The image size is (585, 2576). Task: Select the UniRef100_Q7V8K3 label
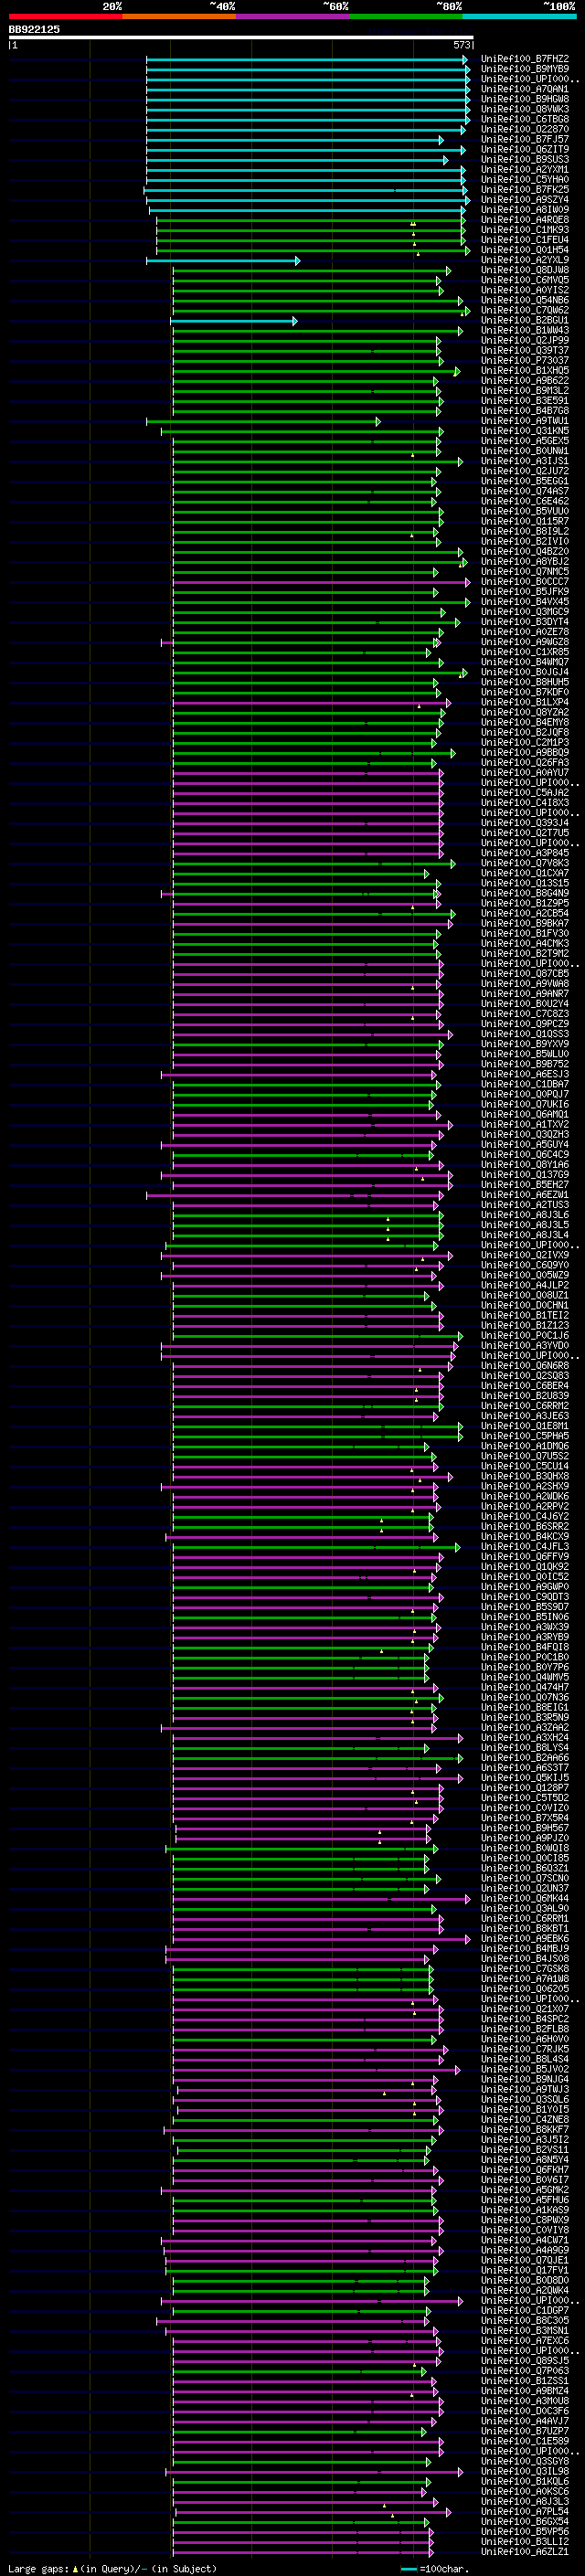[x=525, y=863]
